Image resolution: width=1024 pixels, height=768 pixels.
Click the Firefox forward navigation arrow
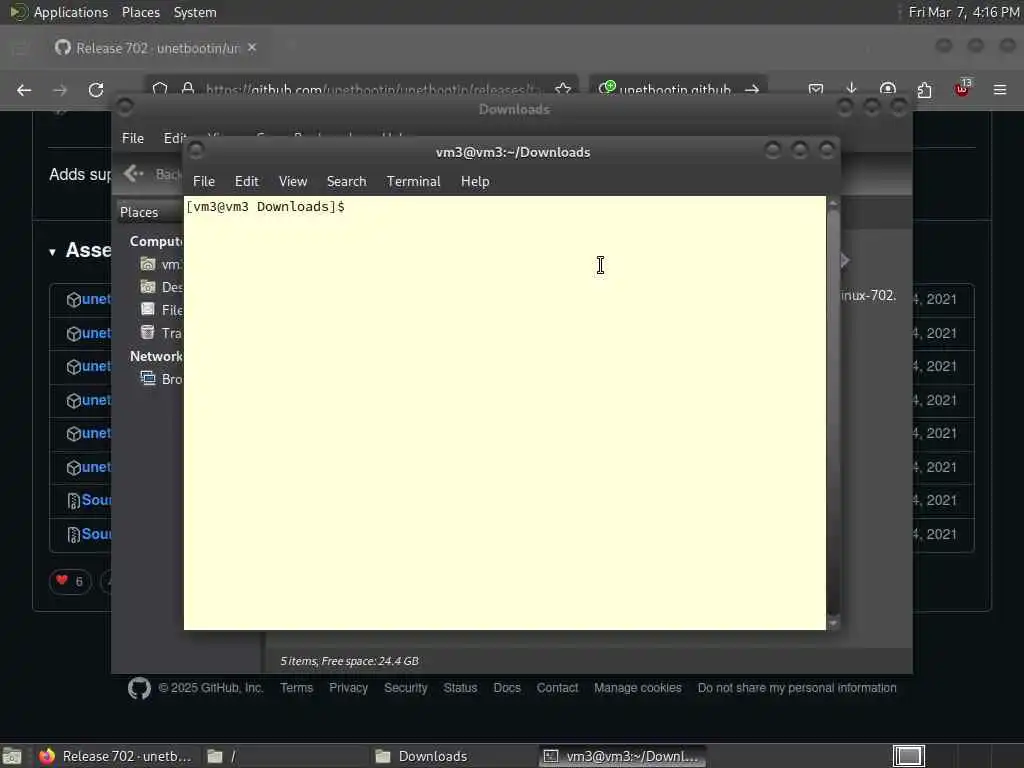[x=59, y=90]
